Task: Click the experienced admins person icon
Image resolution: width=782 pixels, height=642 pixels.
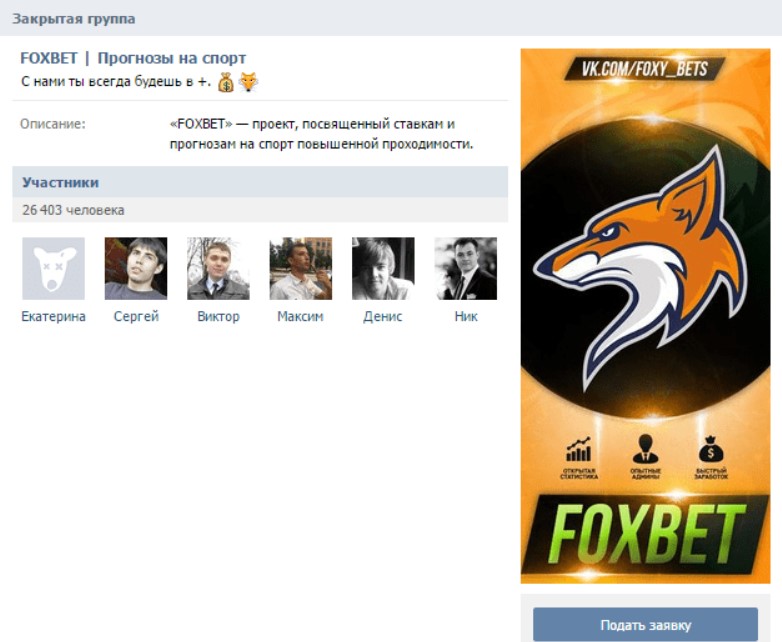Action: coord(645,449)
